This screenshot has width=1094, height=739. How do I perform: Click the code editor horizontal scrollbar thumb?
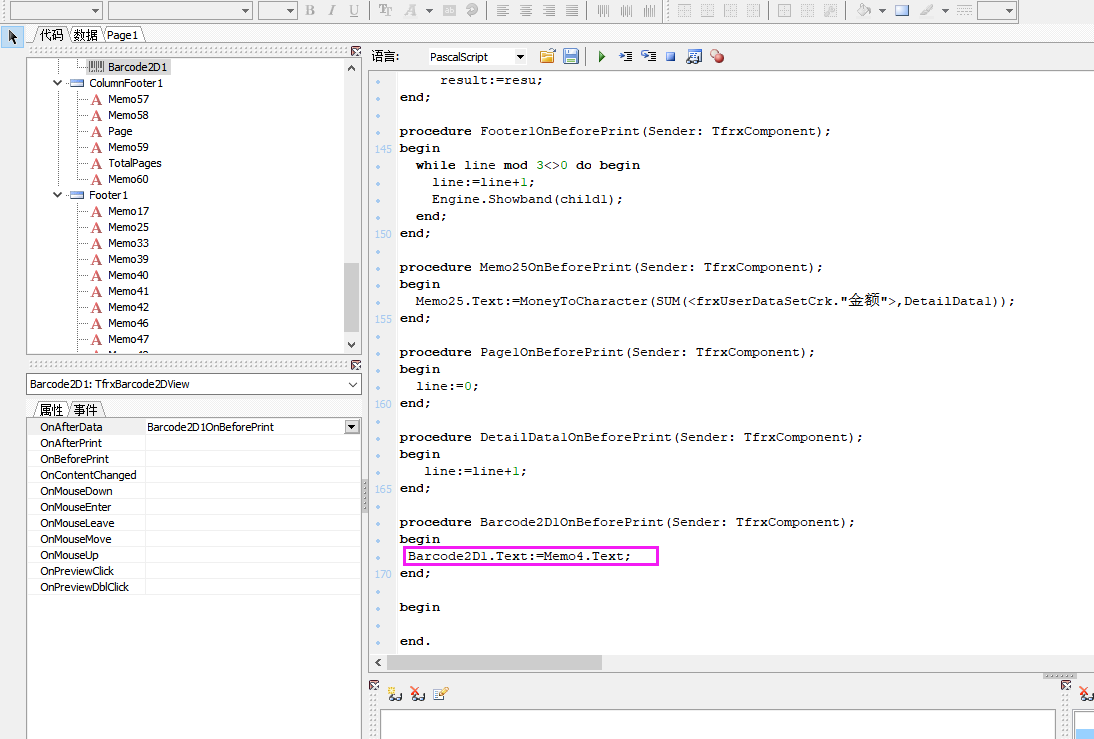pyautogui.click(x=494, y=662)
